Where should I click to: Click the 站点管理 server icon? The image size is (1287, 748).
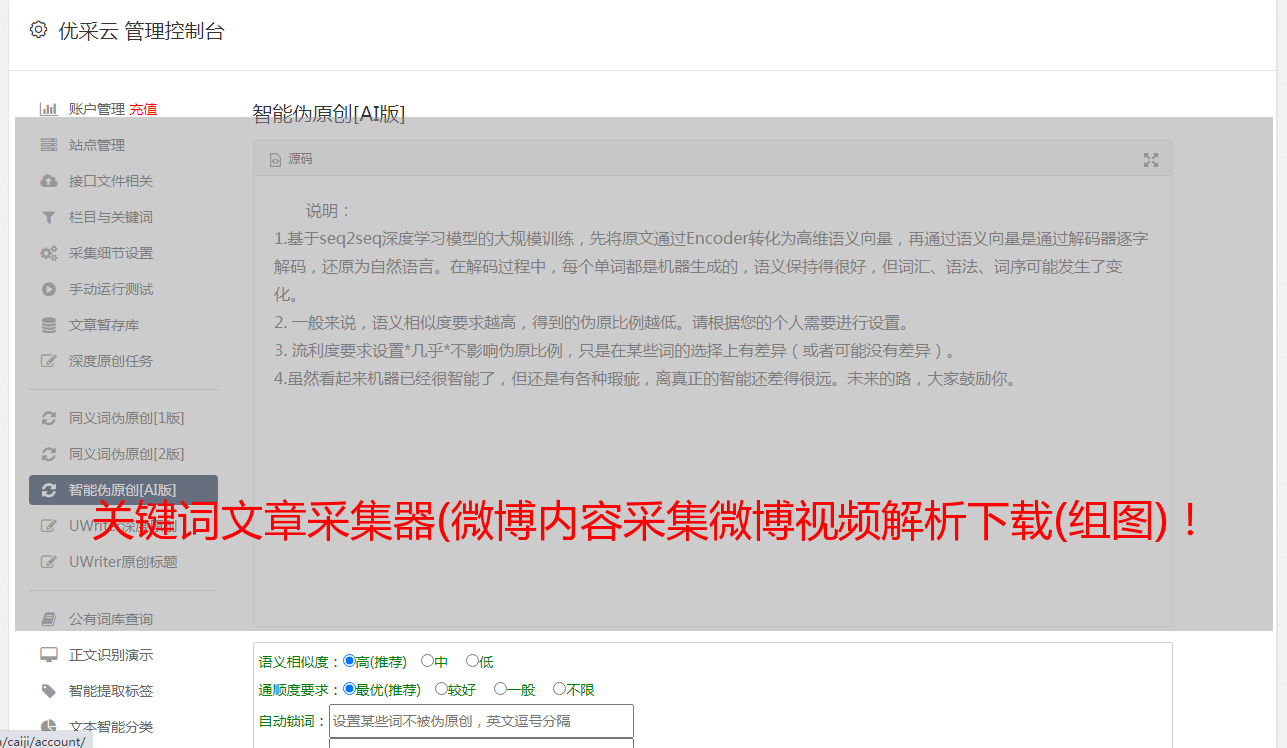coord(48,145)
